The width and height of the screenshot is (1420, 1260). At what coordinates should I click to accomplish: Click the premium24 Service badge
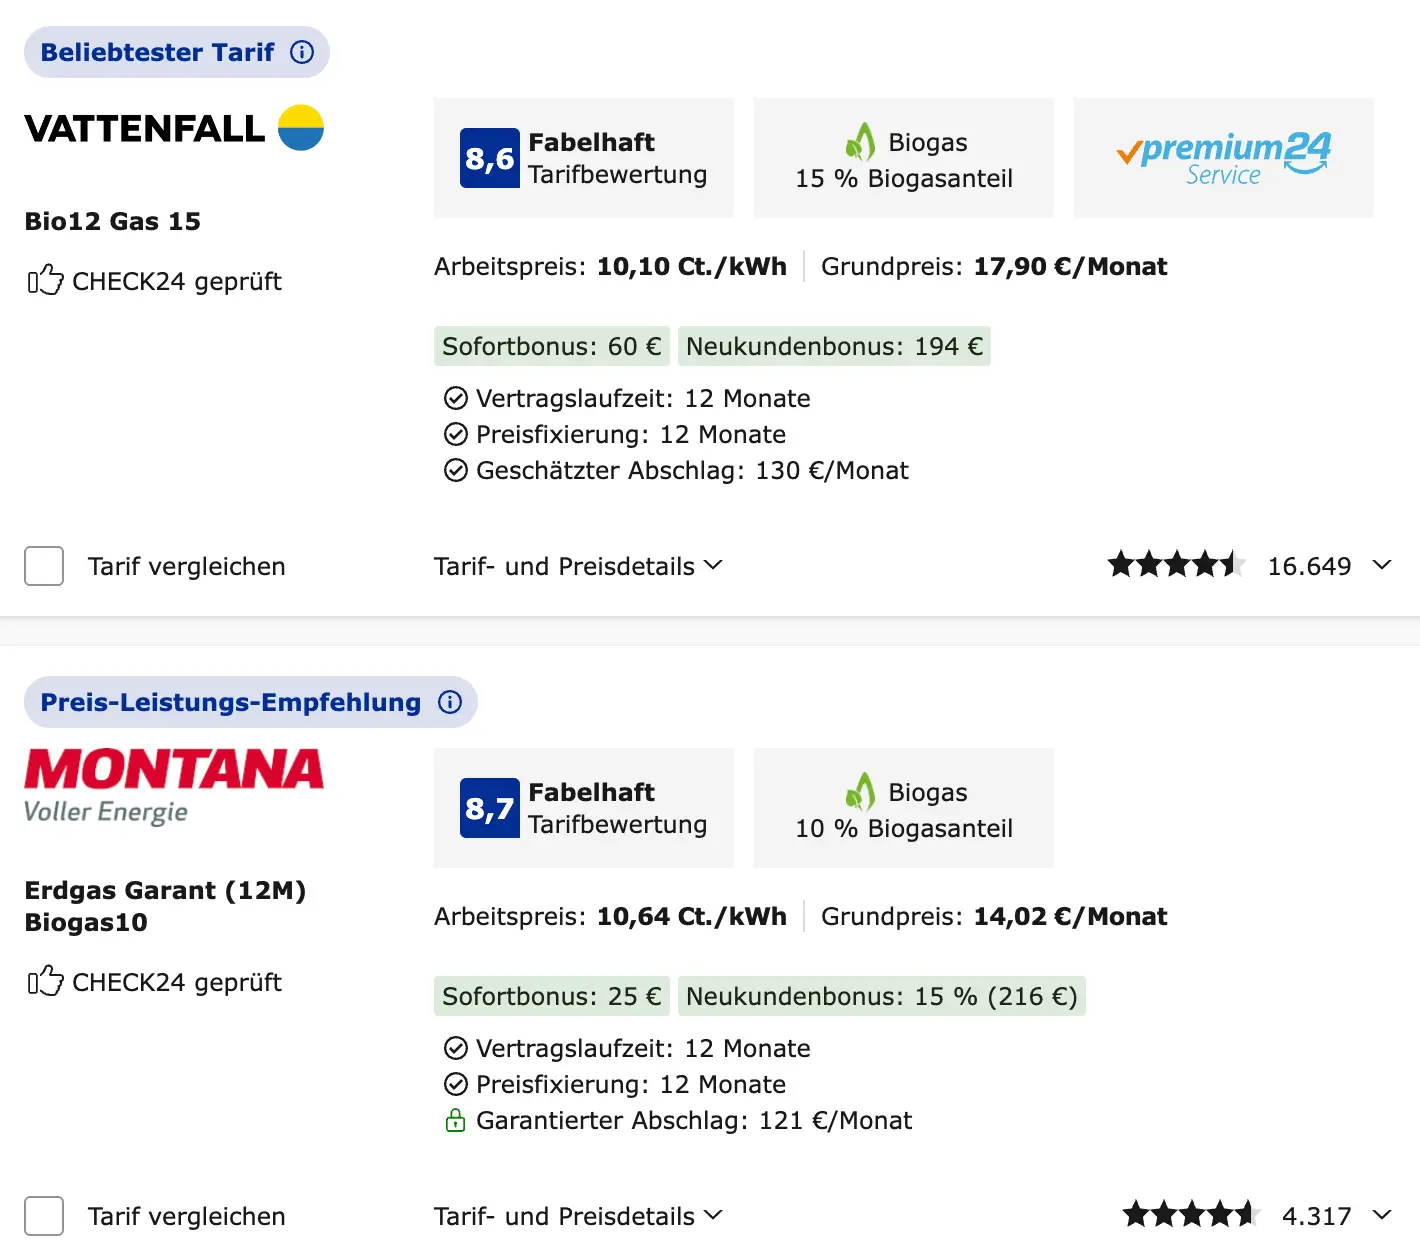[1223, 158]
